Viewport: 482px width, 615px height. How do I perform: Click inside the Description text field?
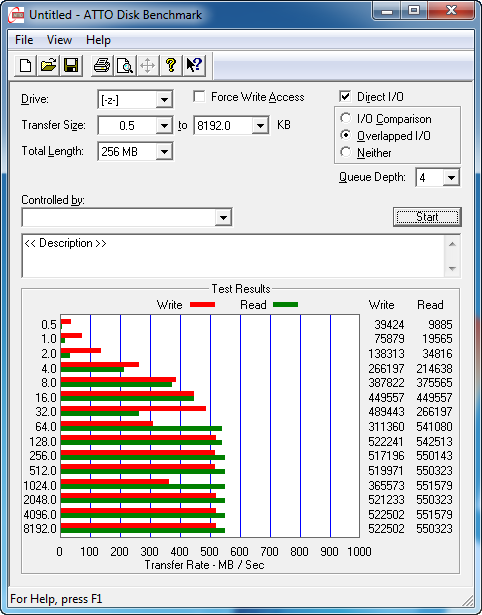[x=234, y=256]
